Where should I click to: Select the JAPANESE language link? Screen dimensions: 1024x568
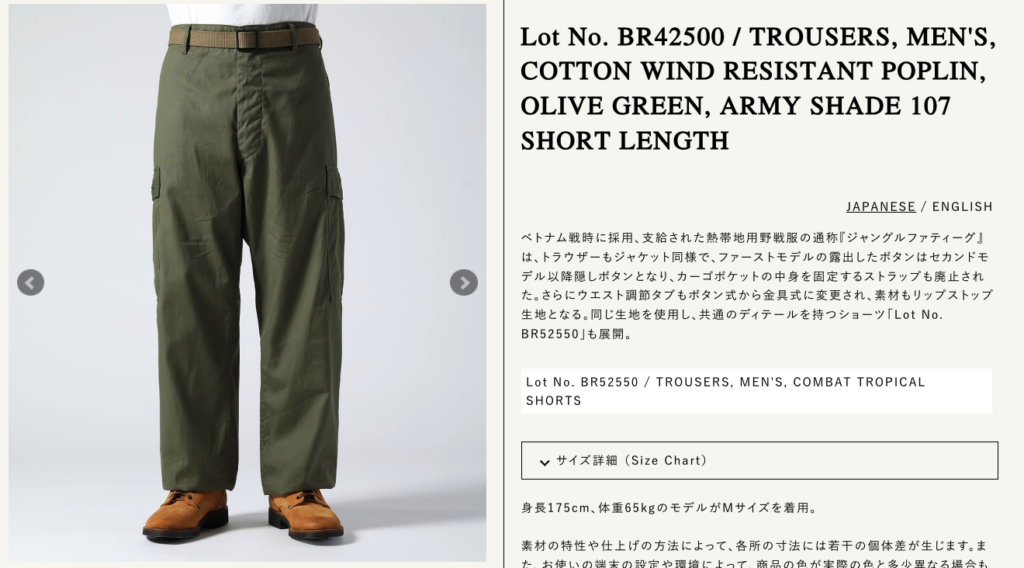coord(880,207)
